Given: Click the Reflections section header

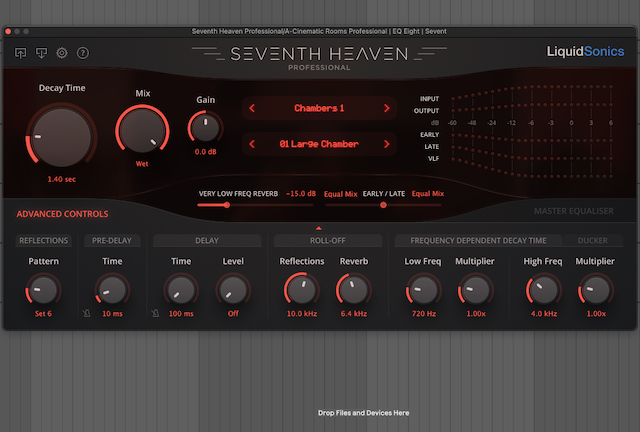Looking at the screenshot, I should click(x=44, y=240).
